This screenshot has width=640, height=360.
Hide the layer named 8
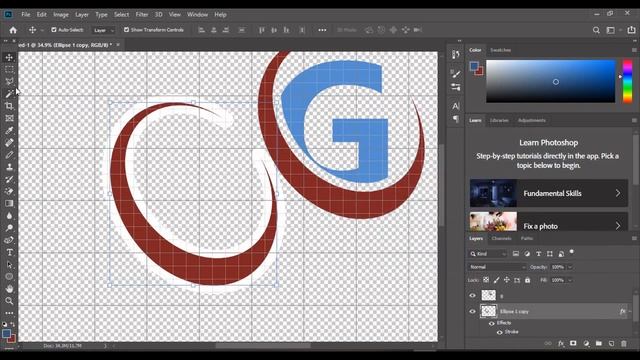tap(473, 296)
